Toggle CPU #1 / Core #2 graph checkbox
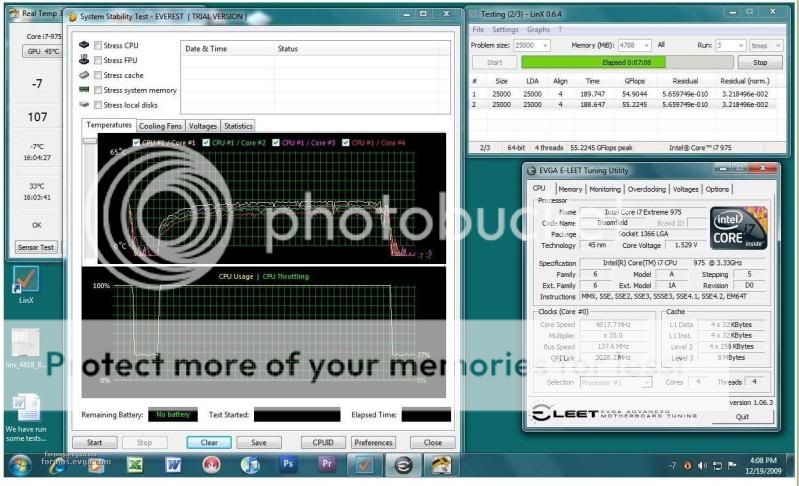This screenshot has height=486, width=799. click(208, 142)
